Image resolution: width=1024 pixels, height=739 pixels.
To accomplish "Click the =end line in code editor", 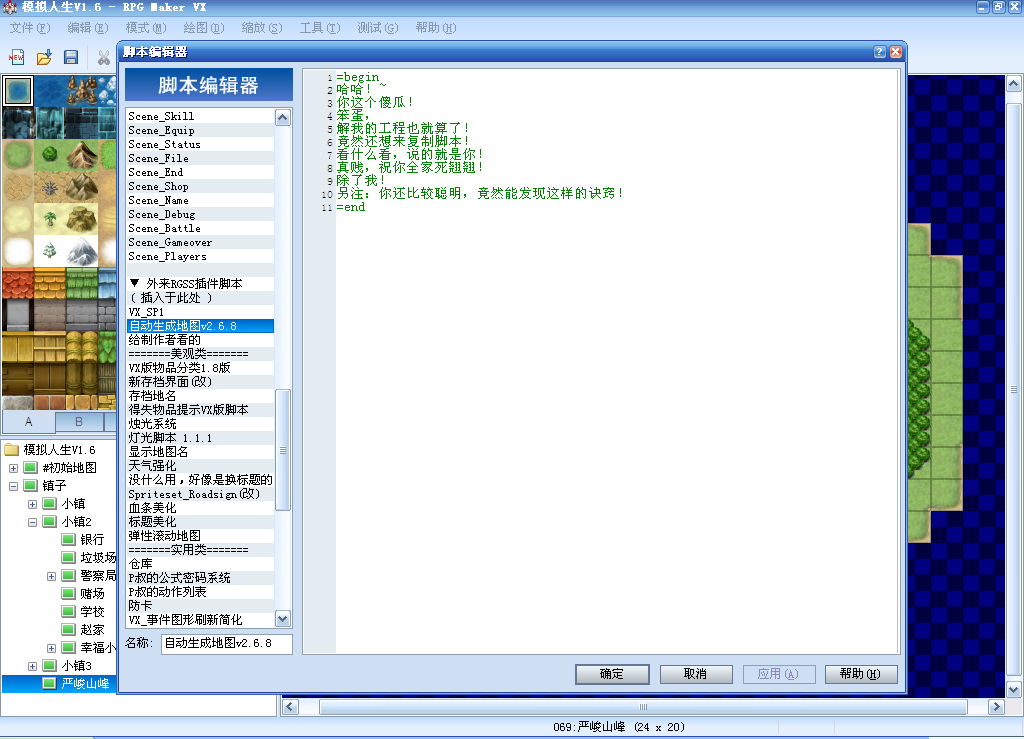I will pos(351,207).
